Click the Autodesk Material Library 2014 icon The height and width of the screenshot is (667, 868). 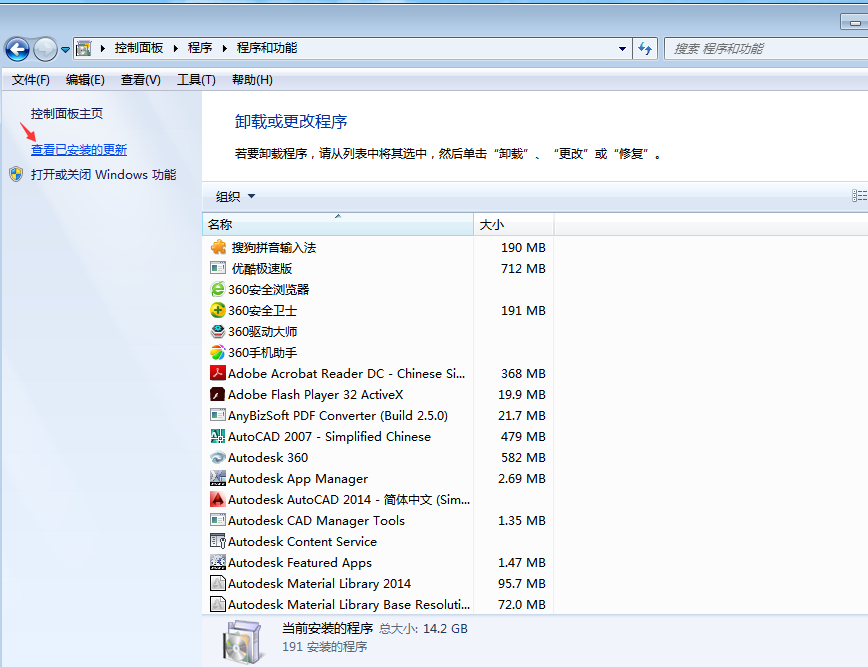(x=218, y=583)
